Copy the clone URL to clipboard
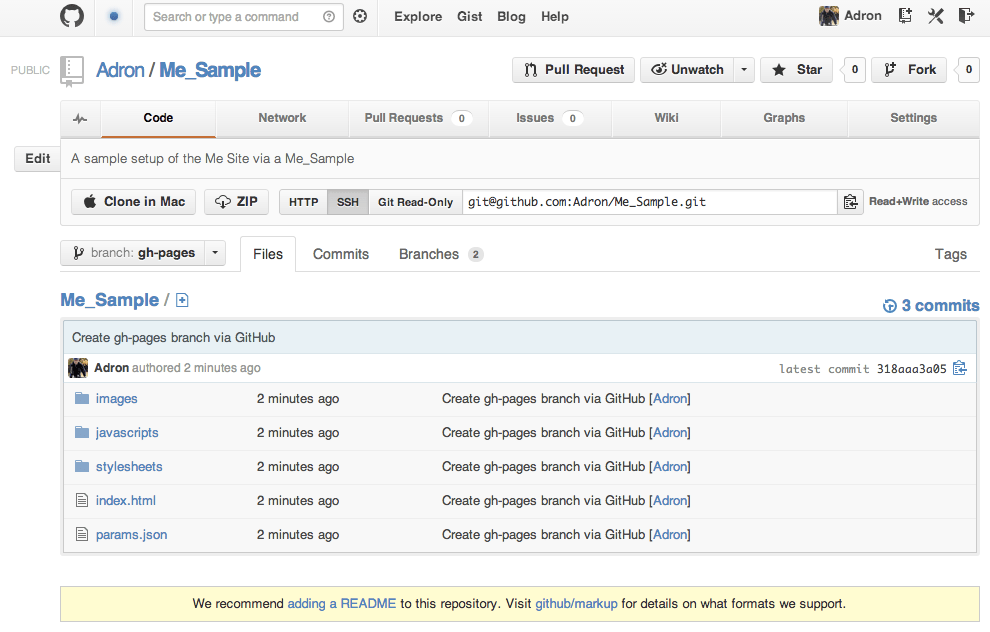990x632 pixels. tap(851, 202)
